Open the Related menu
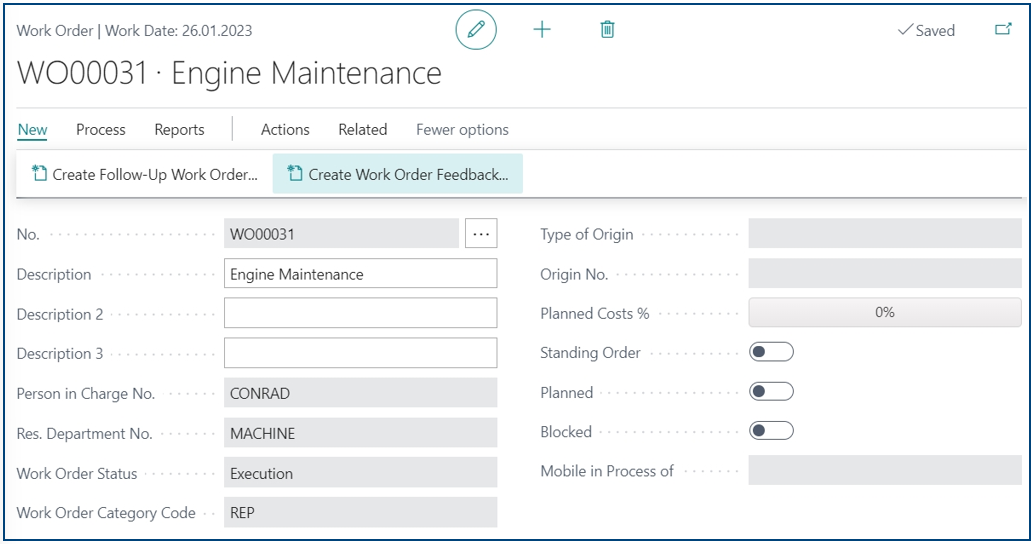The image size is (1034, 544). tap(363, 129)
